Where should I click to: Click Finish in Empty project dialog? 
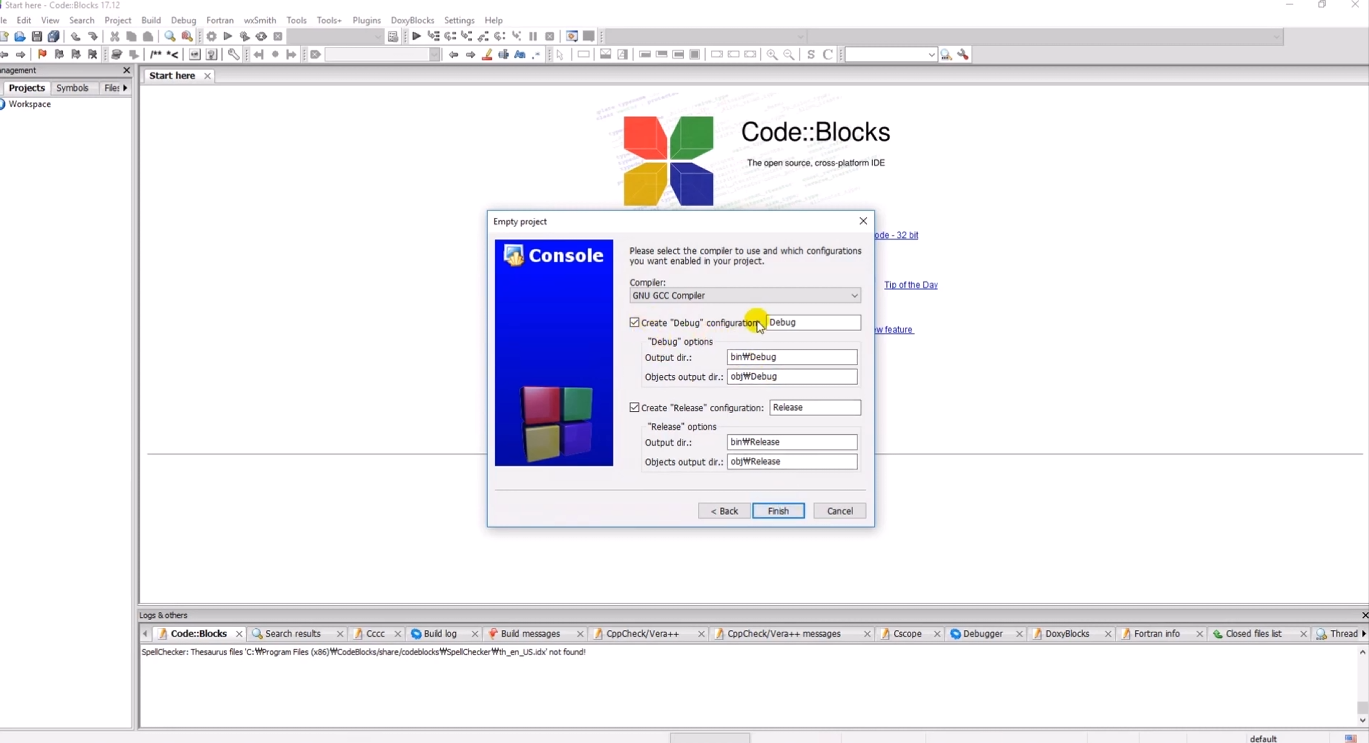(778, 511)
